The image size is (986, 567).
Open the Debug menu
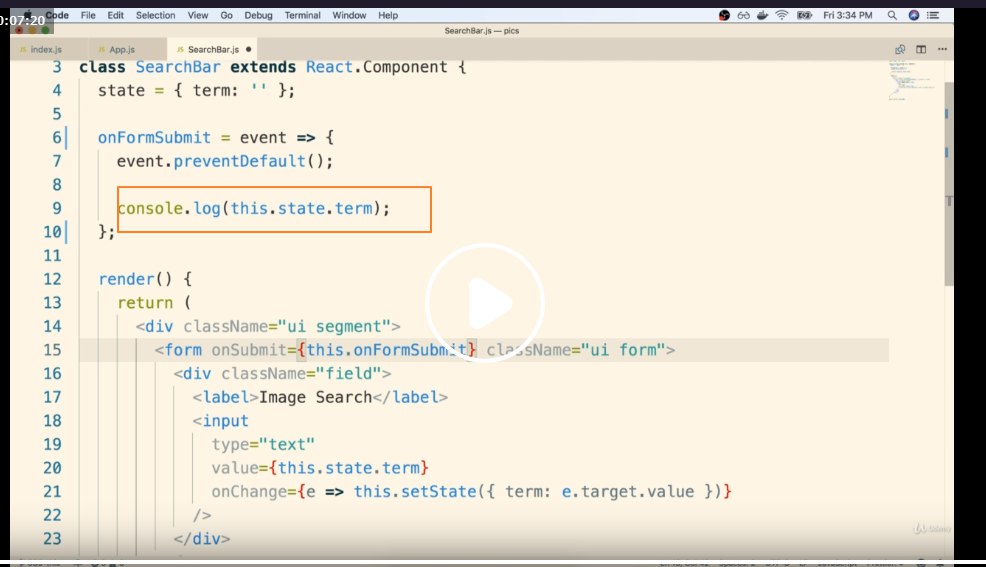pyautogui.click(x=258, y=15)
